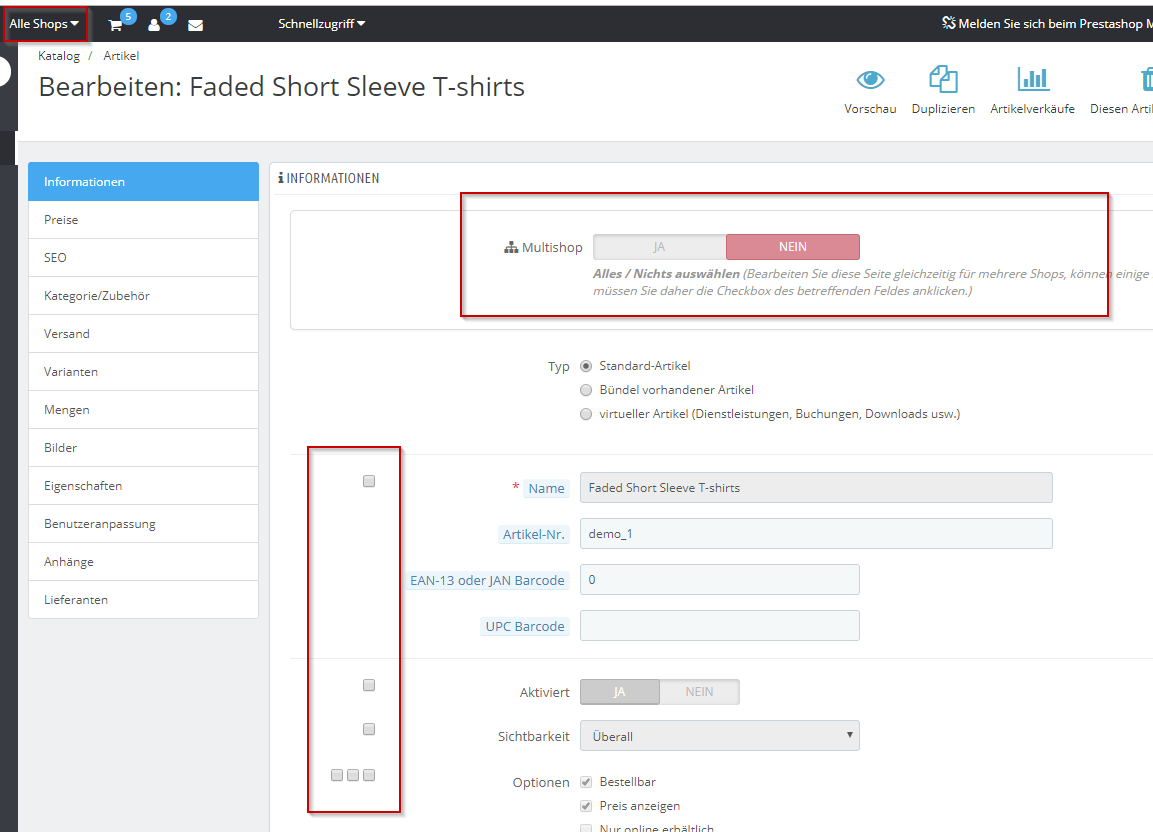The height and width of the screenshot is (832, 1153).
Task: Open the Varianten tab
Action: (143, 371)
